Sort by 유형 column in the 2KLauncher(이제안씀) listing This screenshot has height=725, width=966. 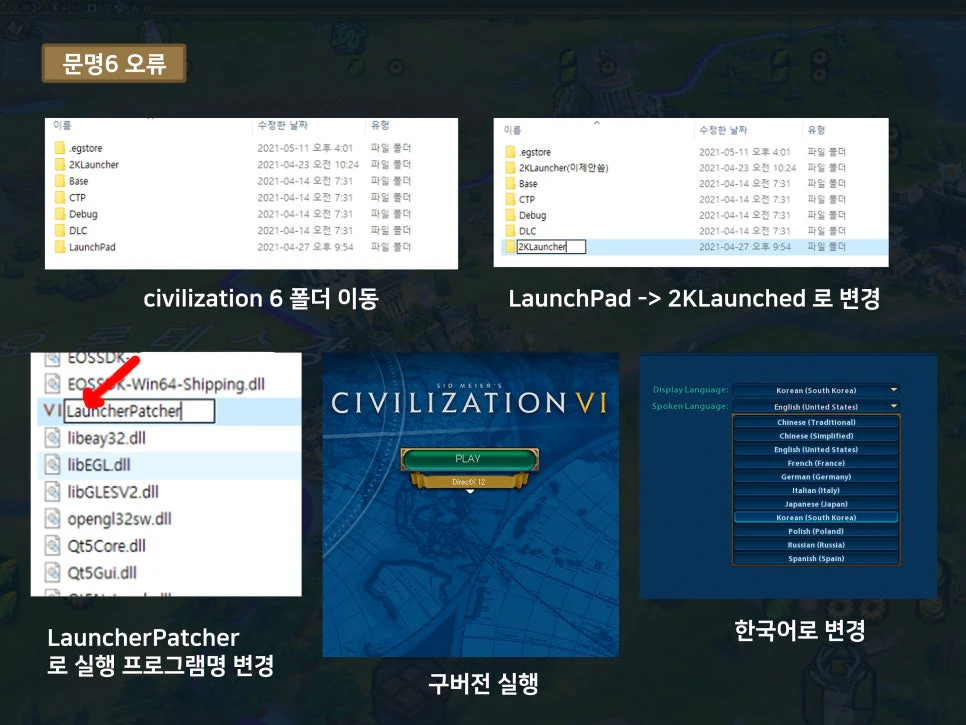(x=816, y=130)
